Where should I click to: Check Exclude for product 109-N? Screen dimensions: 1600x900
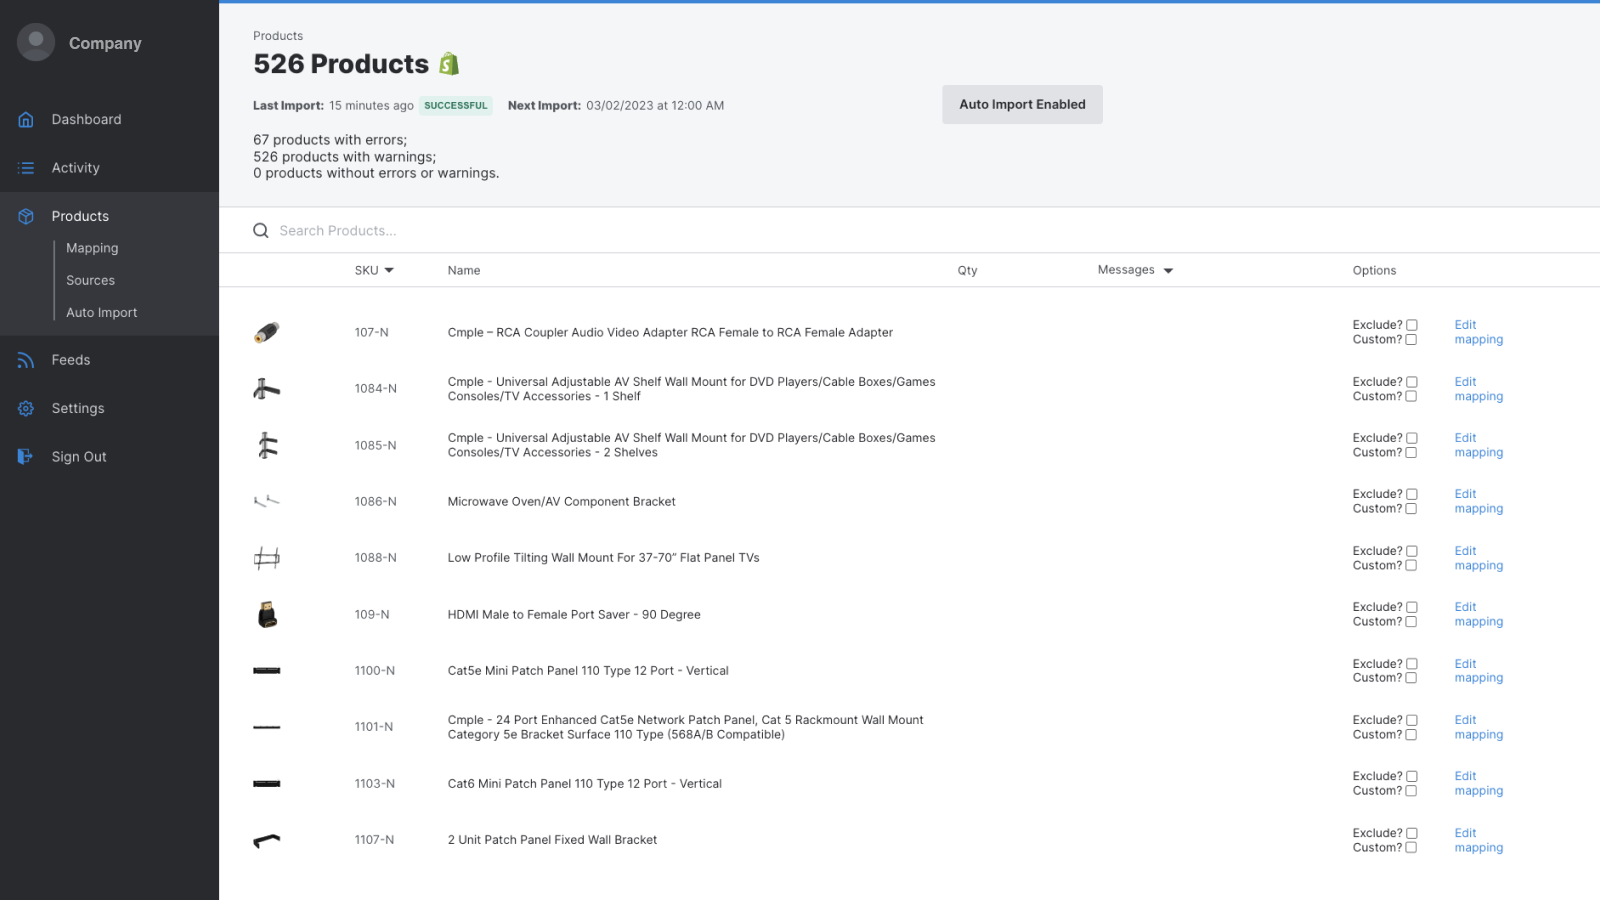(1412, 607)
